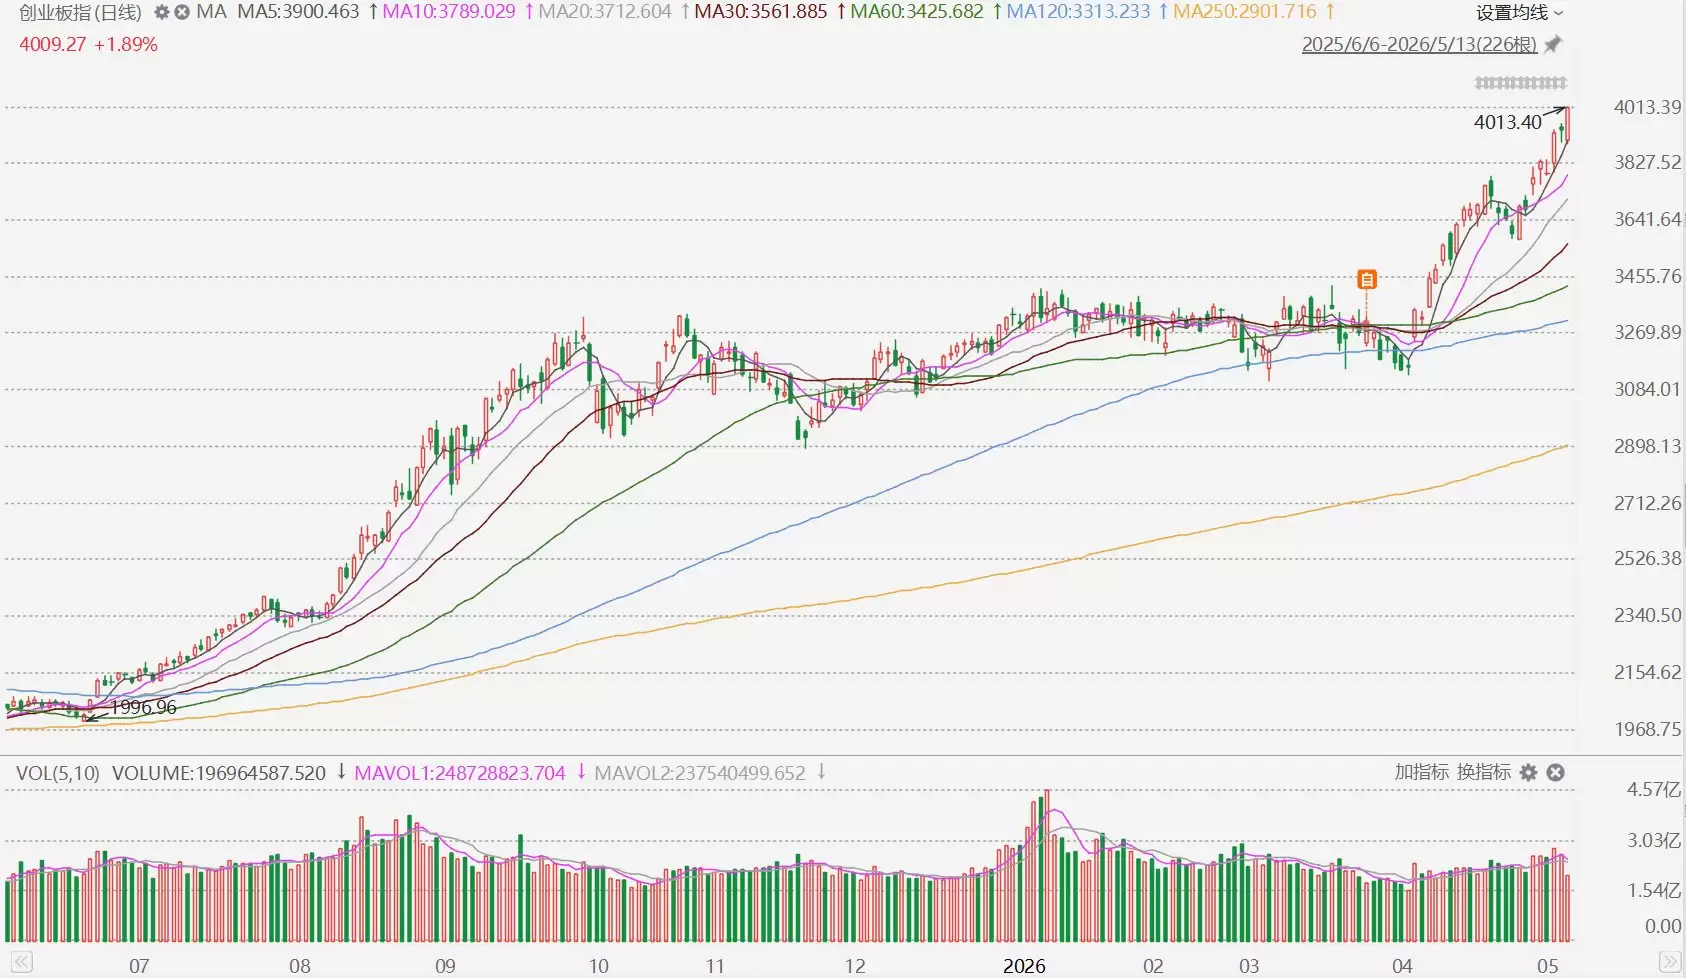Select the 2026 year marker on timeline

pyautogui.click(x=1024, y=966)
